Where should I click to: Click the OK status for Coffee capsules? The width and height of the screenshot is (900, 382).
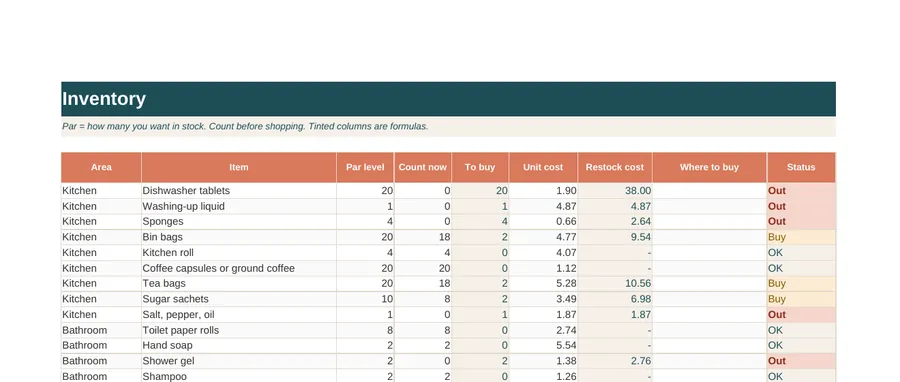coord(801,268)
